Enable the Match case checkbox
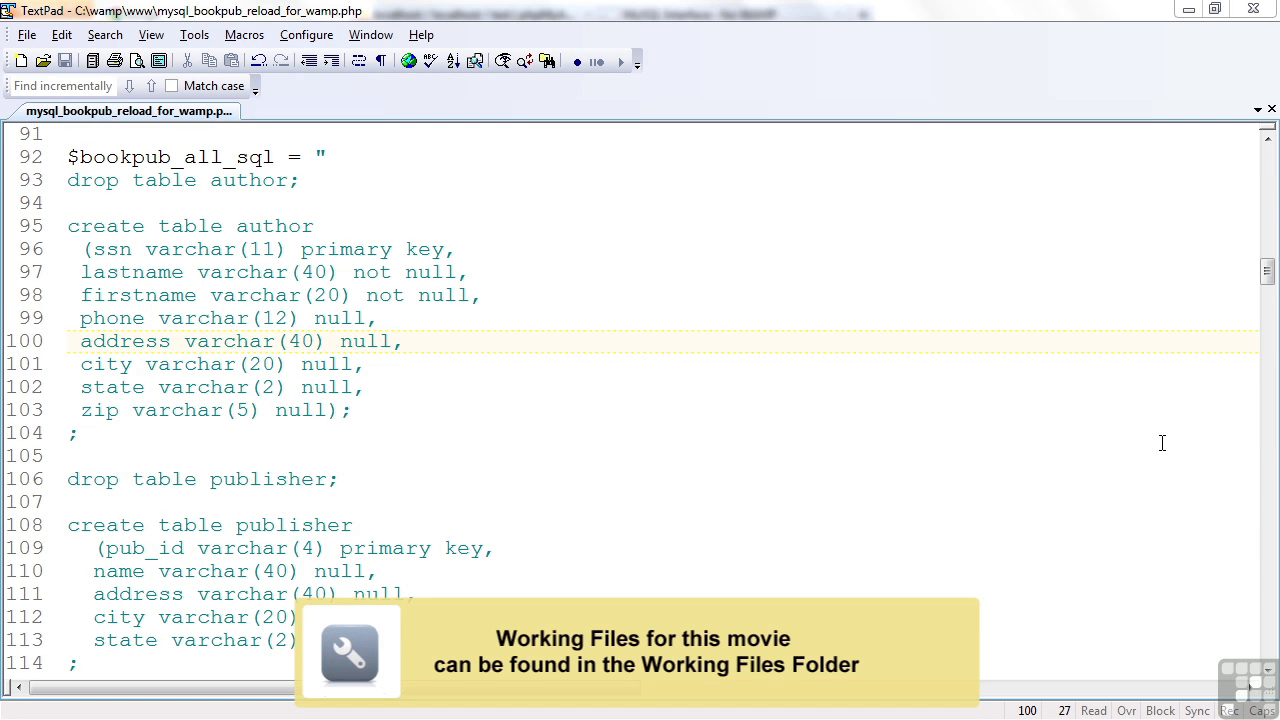 [x=171, y=86]
